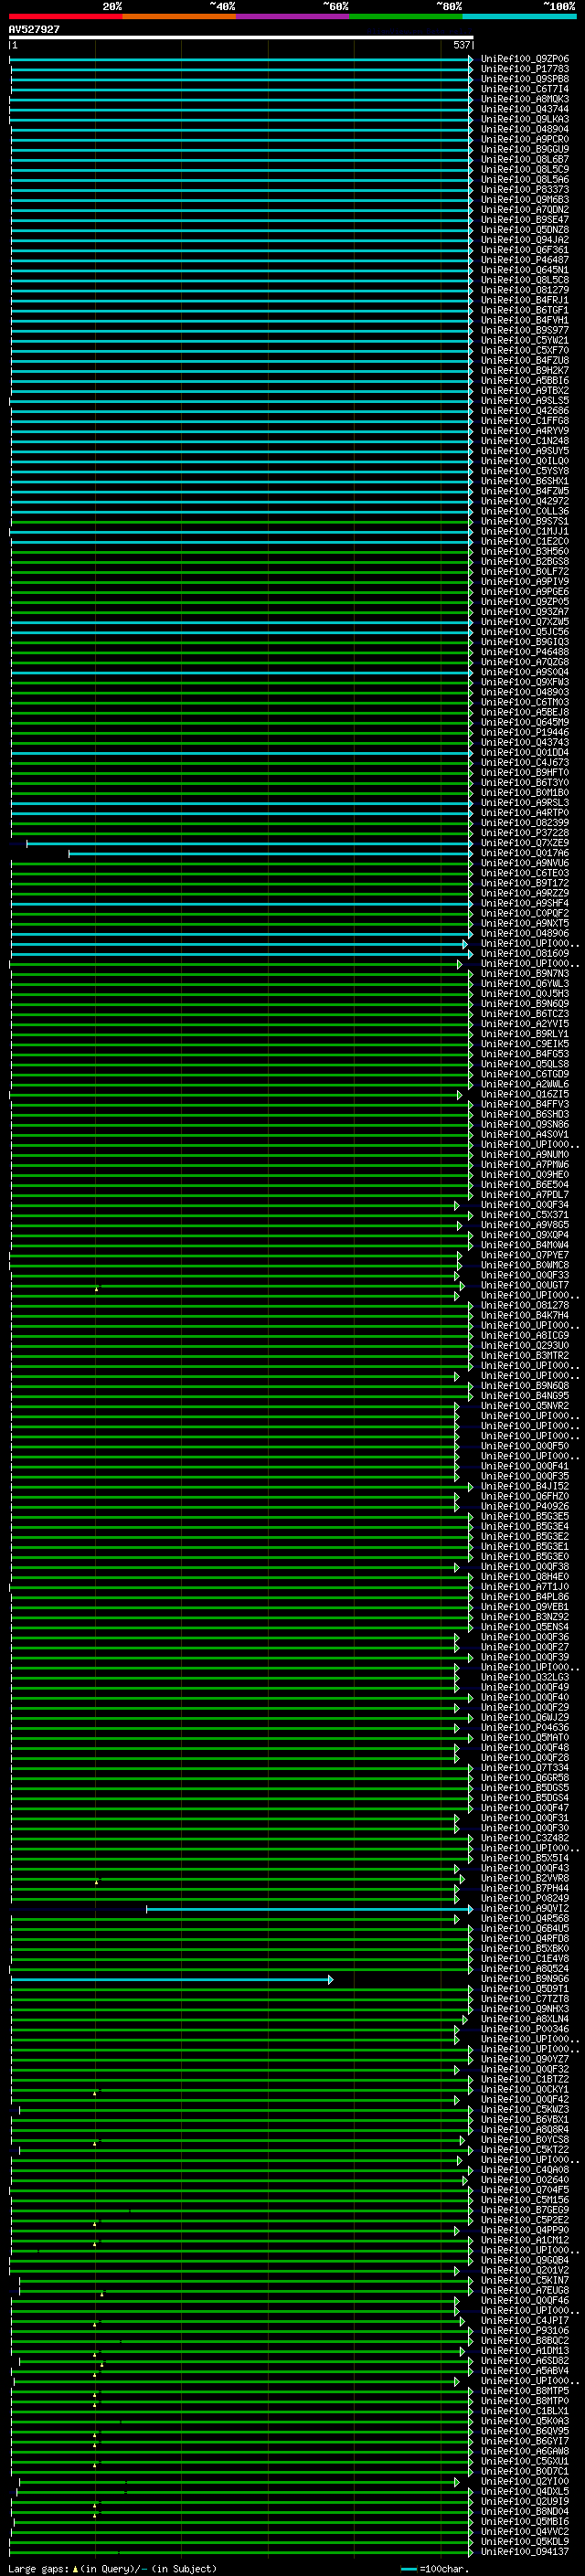This screenshot has width=585, height=2576.
Task: Select the AV527927 query label
Action: coord(34,29)
